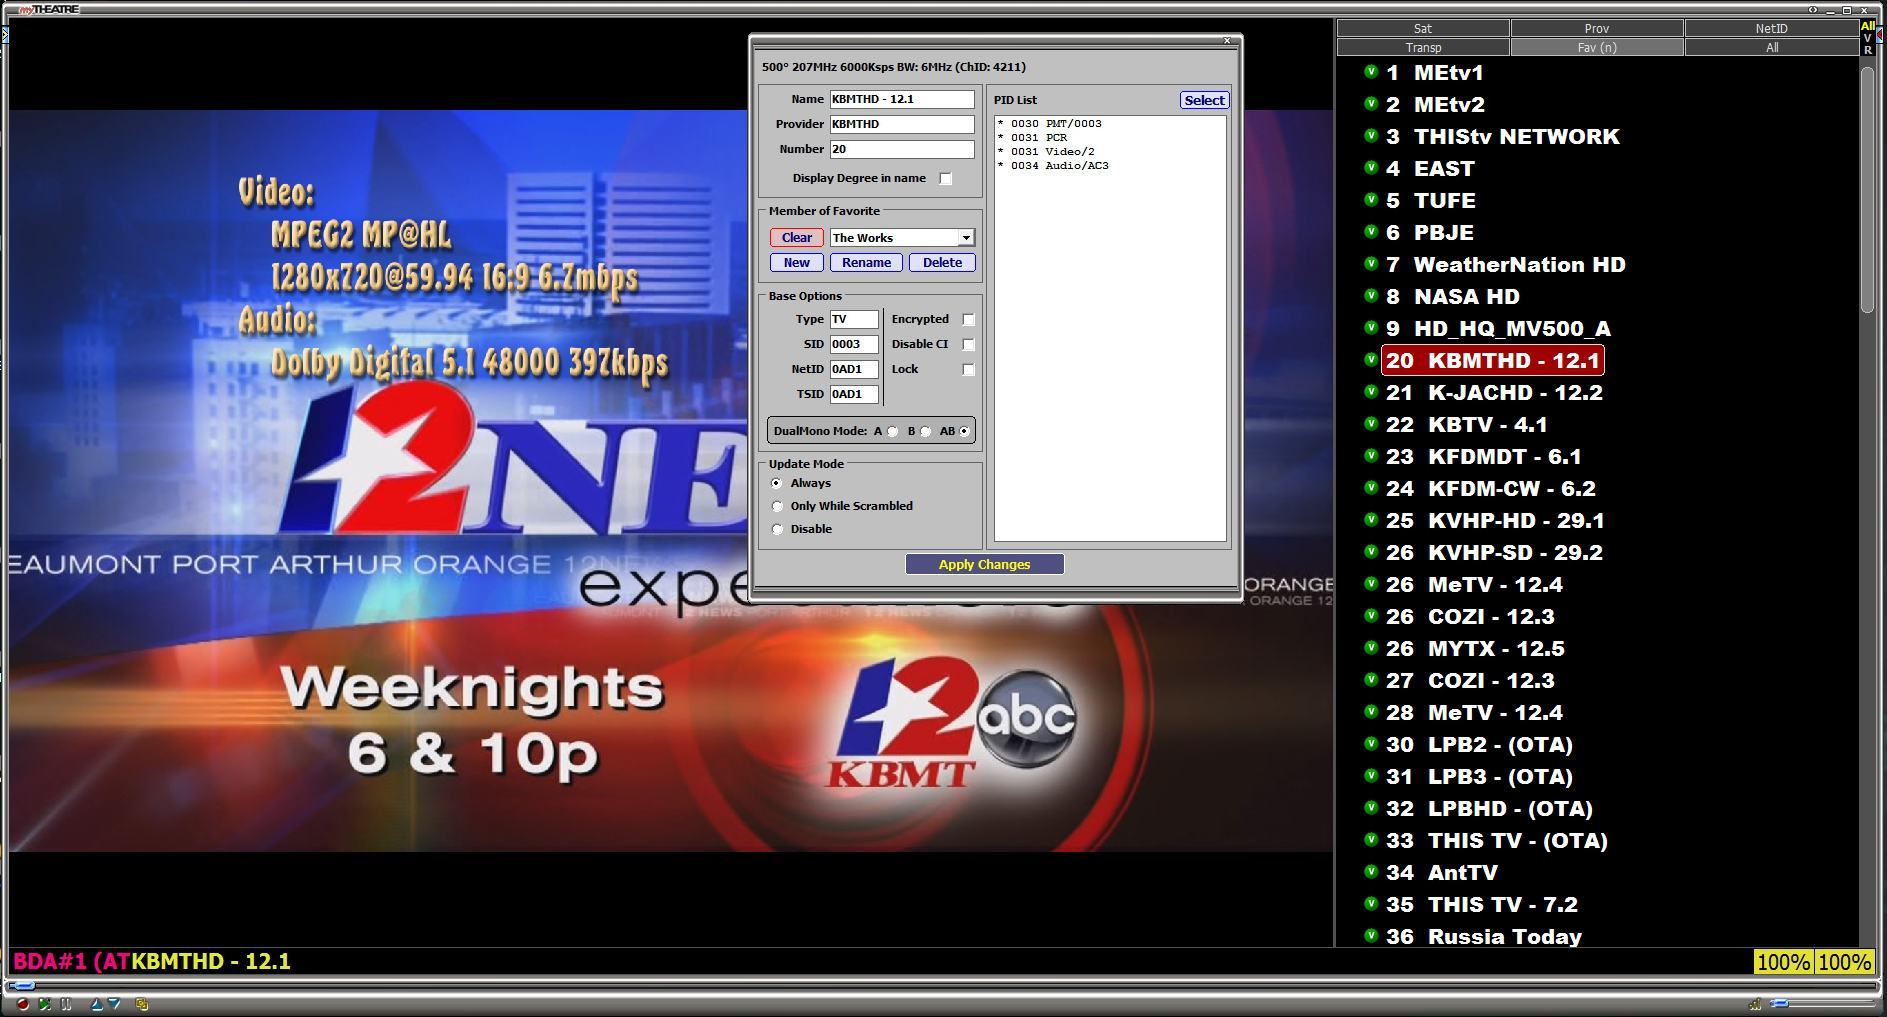Viewport: 1887px width, 1017px height.
Task: Click green icon next to PBJE
Action: tap(1372, 232)
